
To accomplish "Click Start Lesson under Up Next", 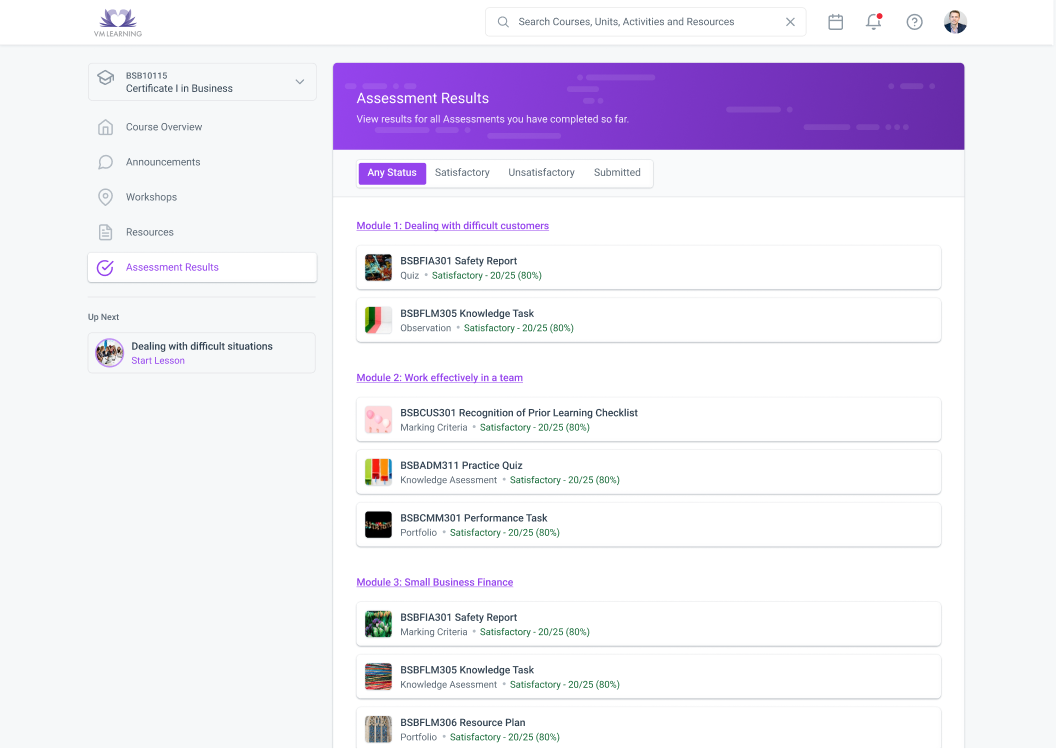I will (x=157, y=360).
